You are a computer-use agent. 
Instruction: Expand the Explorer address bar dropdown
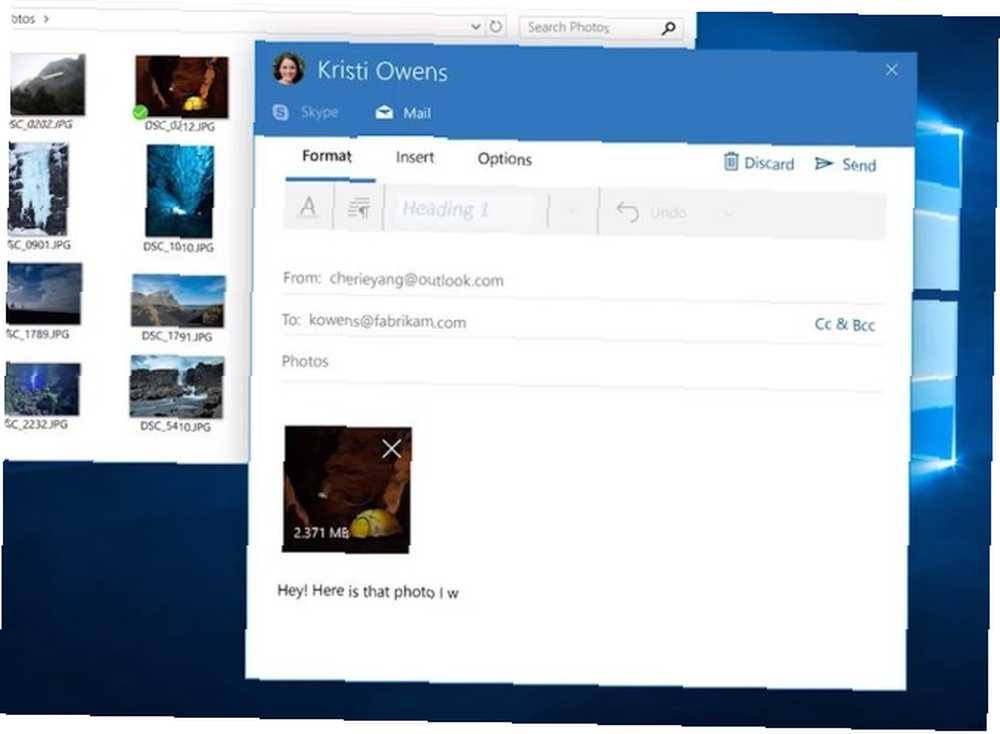click(x=476, y=26)
